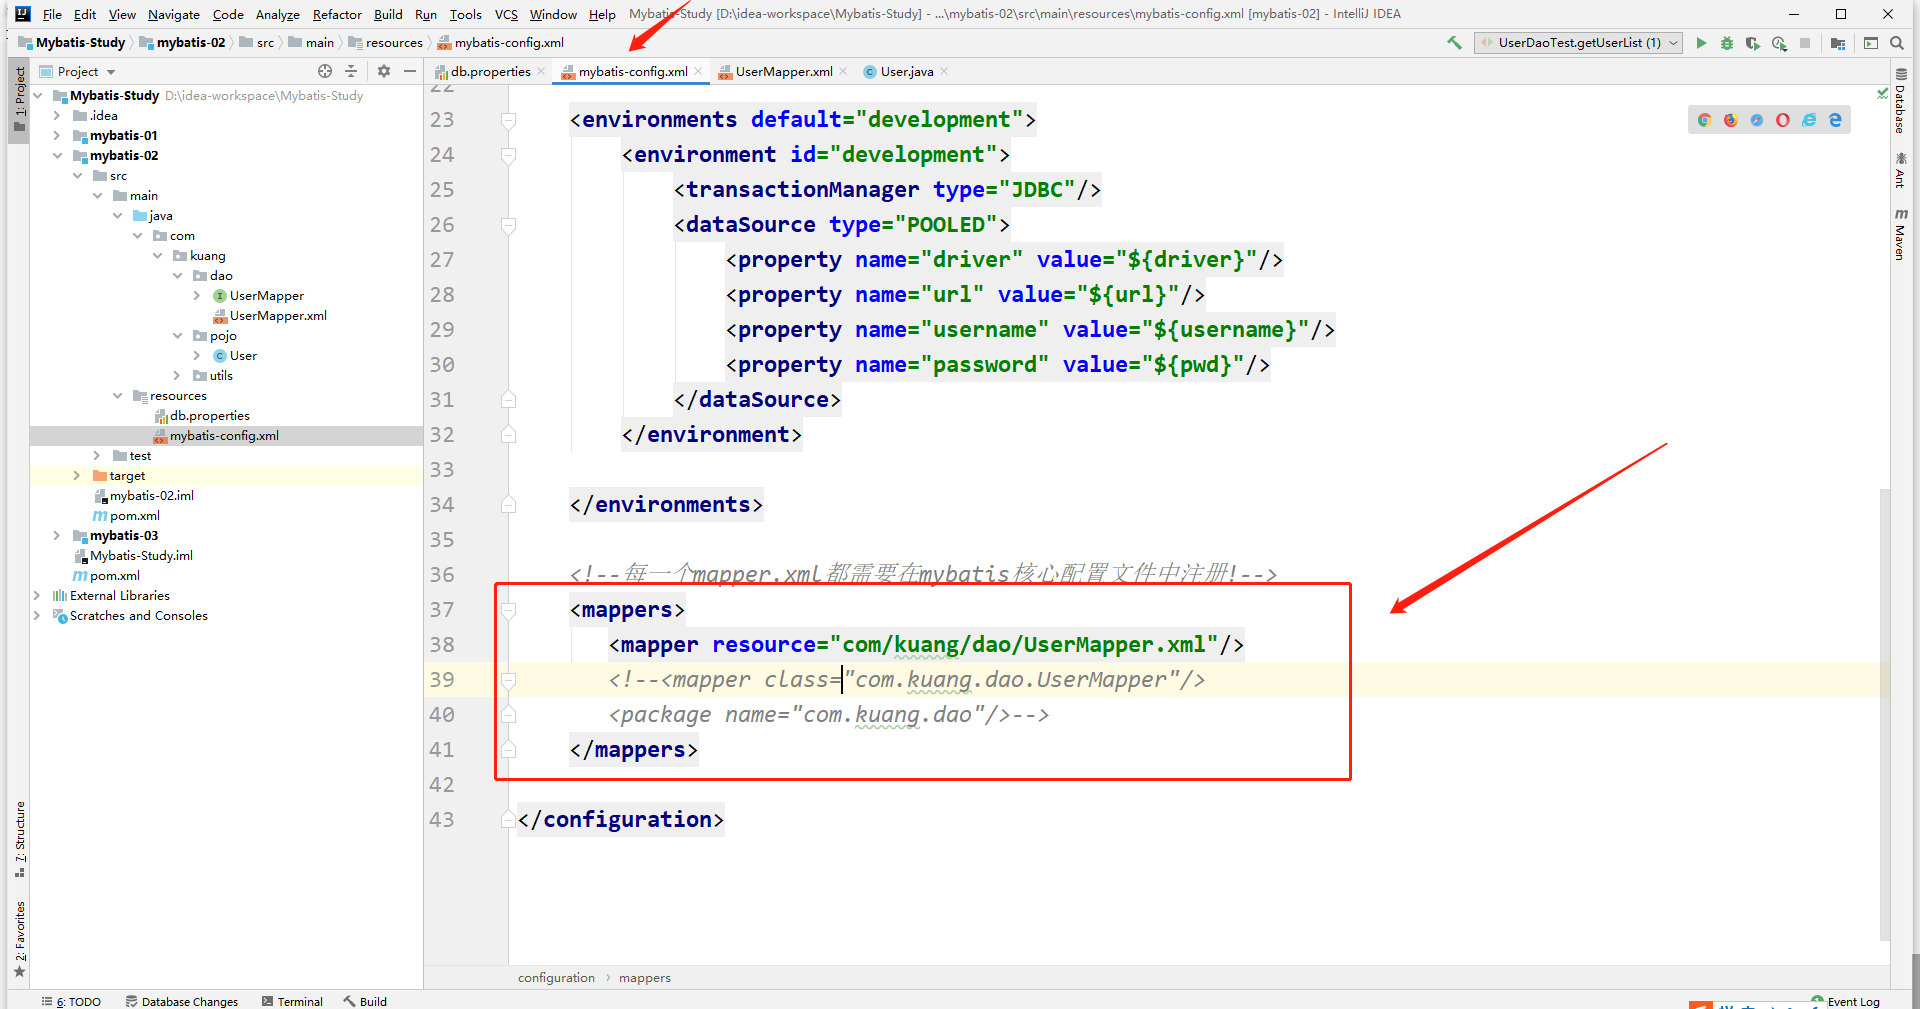Open the TODO tool window
This screenshot has height=1009, width=1920.
pyautogui.click(x=71, y=1001)
